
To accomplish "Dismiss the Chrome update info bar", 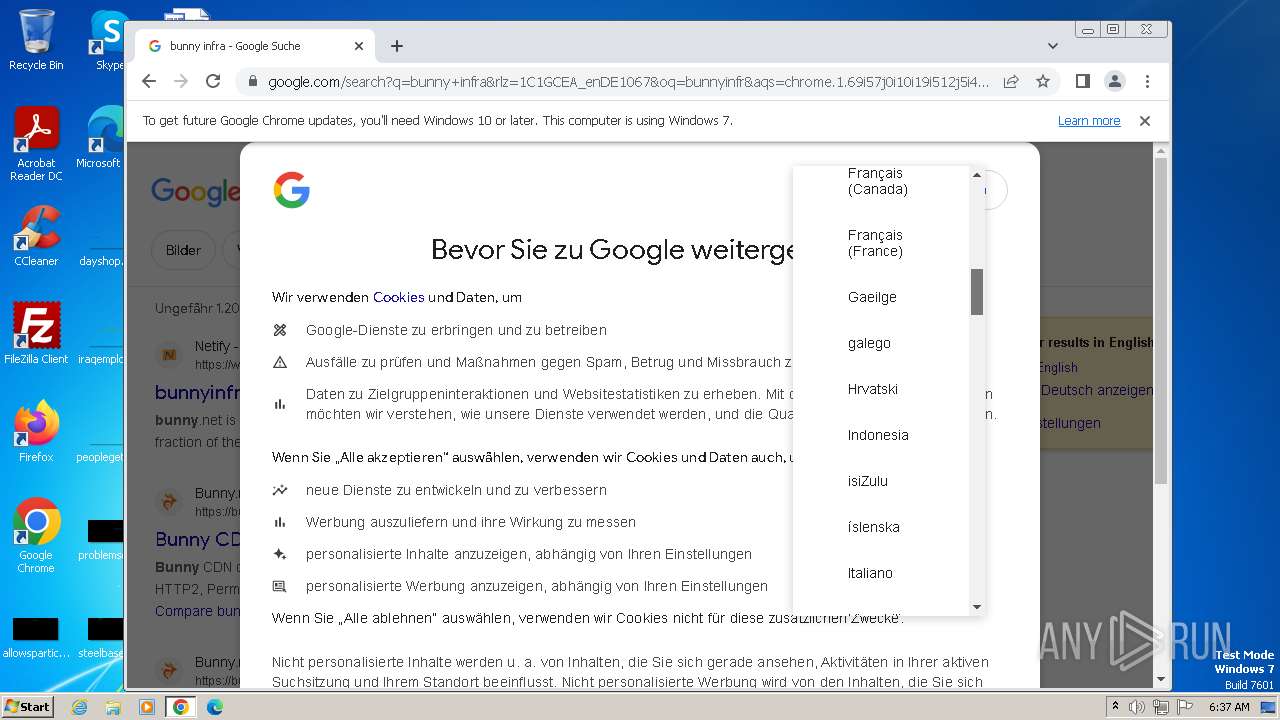I will click(x=1145, y=121).
